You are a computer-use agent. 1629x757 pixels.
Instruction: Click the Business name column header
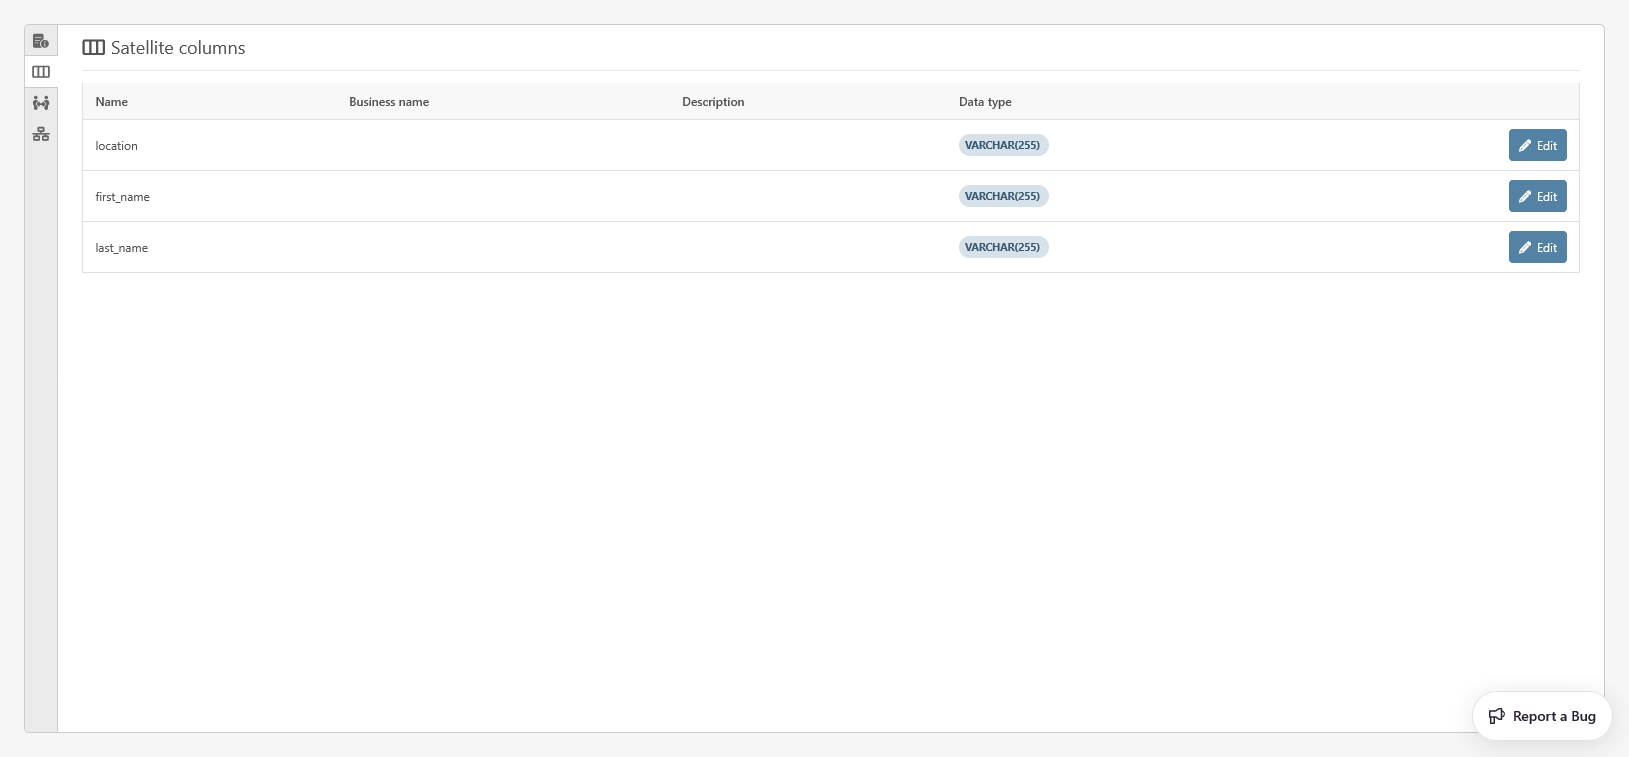(389, 102)
